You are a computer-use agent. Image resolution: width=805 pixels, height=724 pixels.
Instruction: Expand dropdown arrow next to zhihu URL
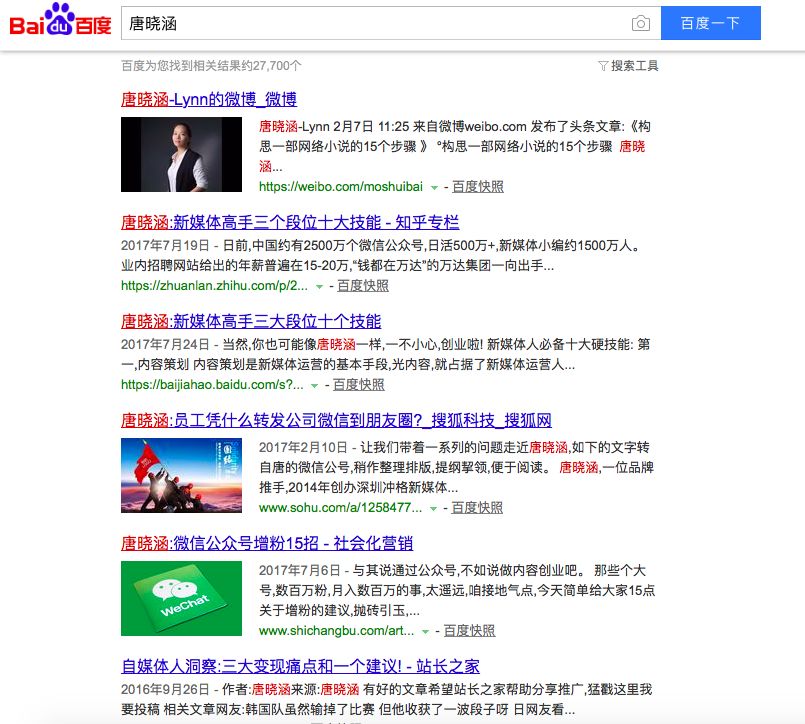pyautogui.click(x=319, y=287)
